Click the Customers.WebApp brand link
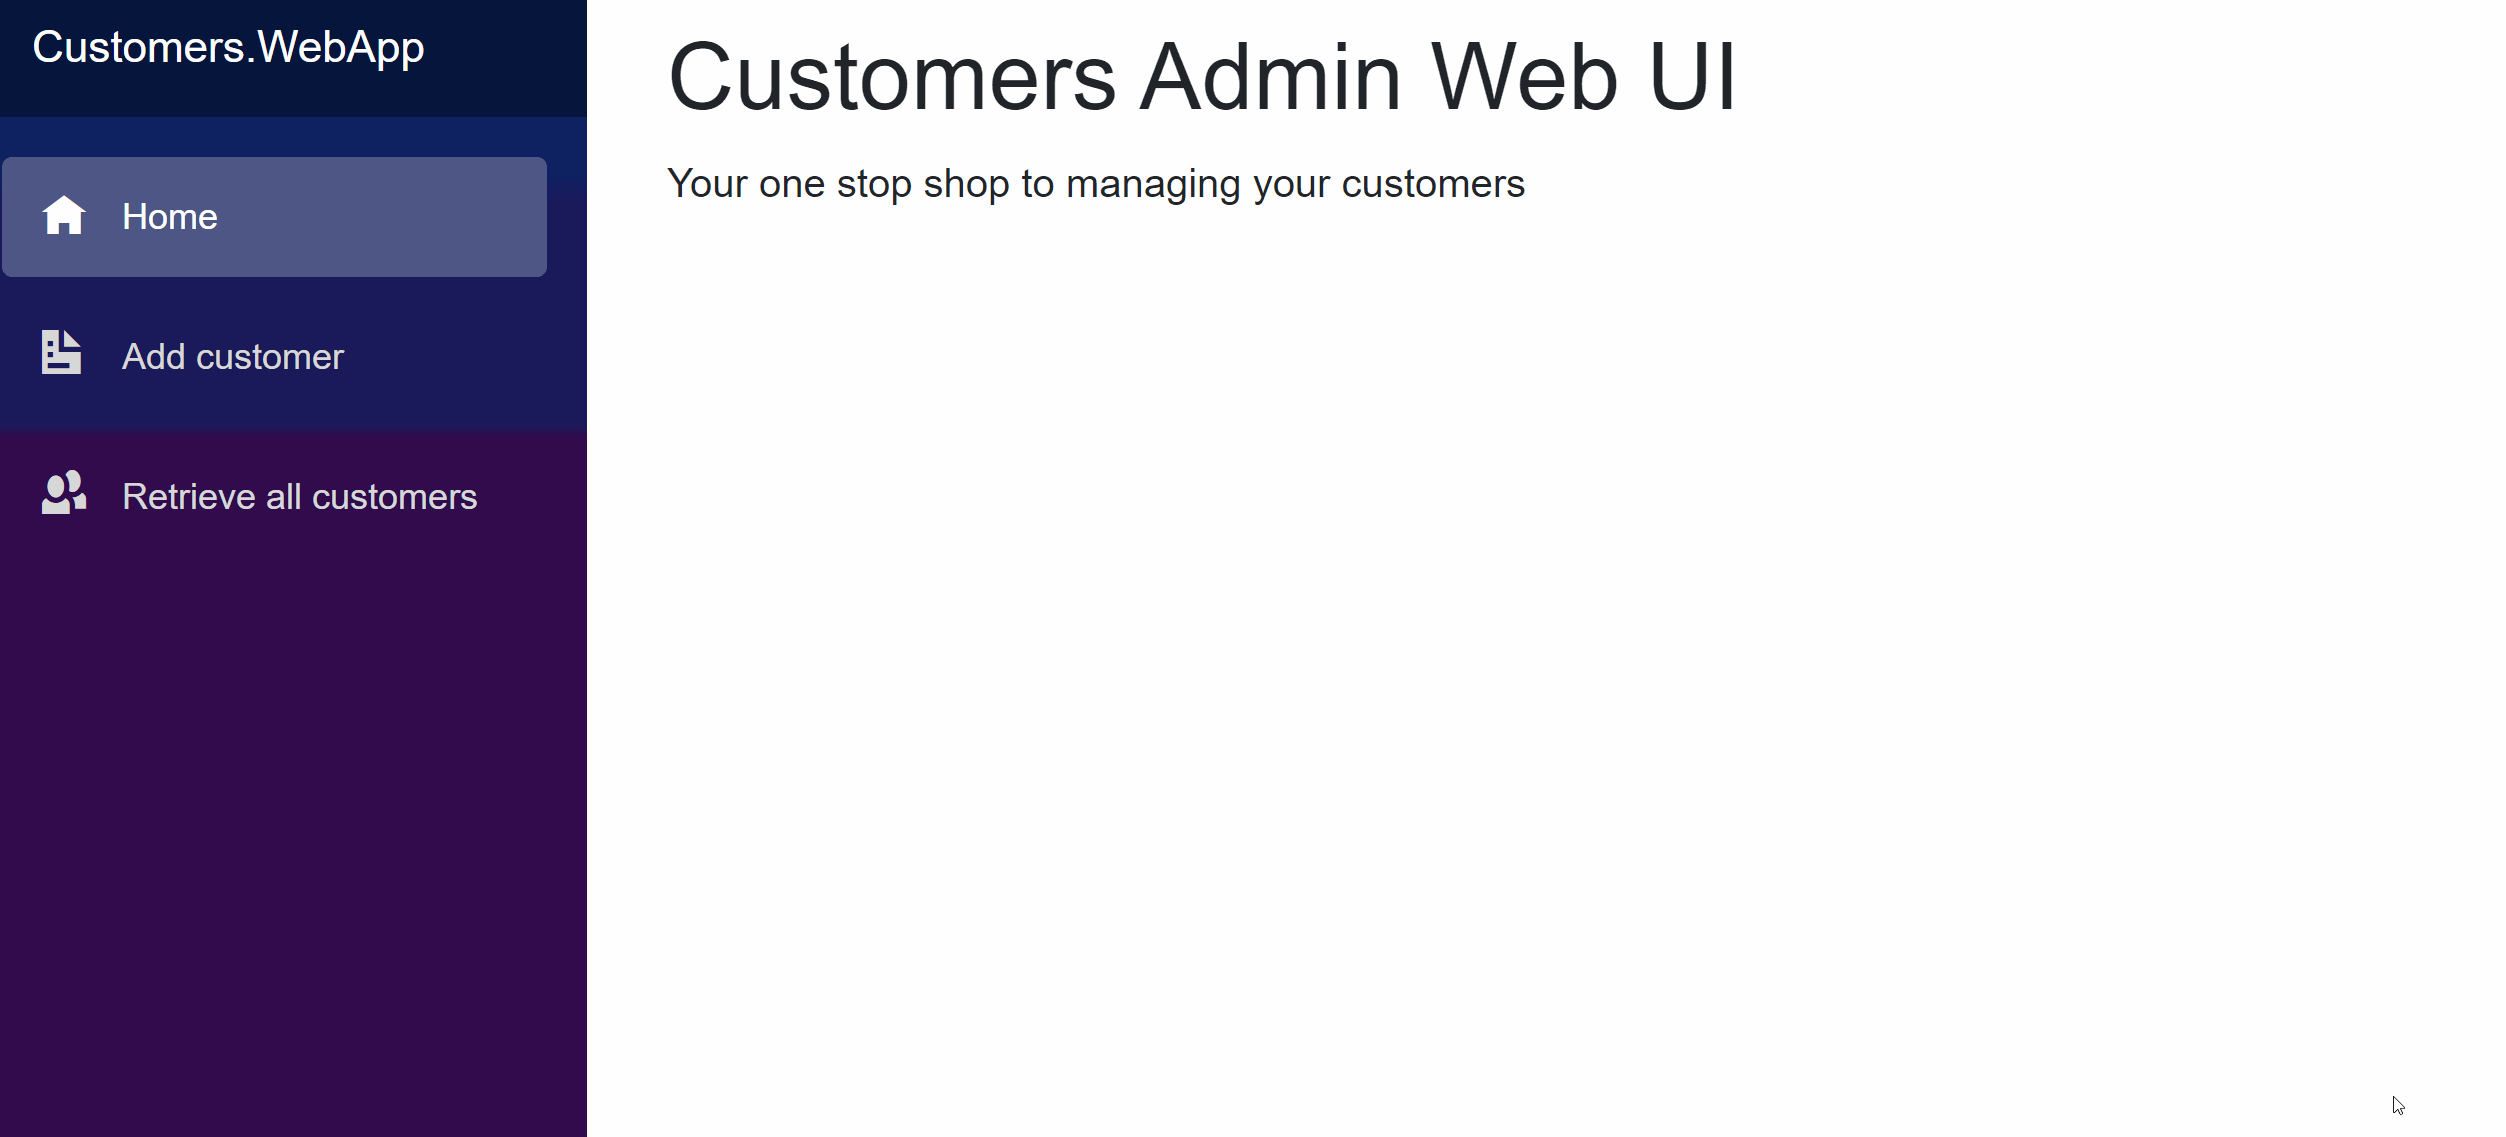 pos(228,48)
